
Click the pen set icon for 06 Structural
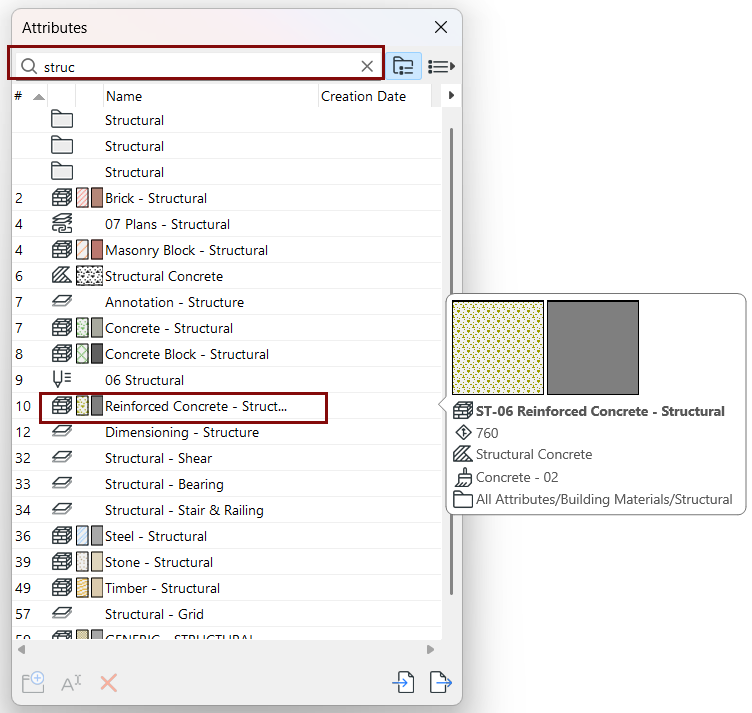pyautogui.click(x=62, y=379)
